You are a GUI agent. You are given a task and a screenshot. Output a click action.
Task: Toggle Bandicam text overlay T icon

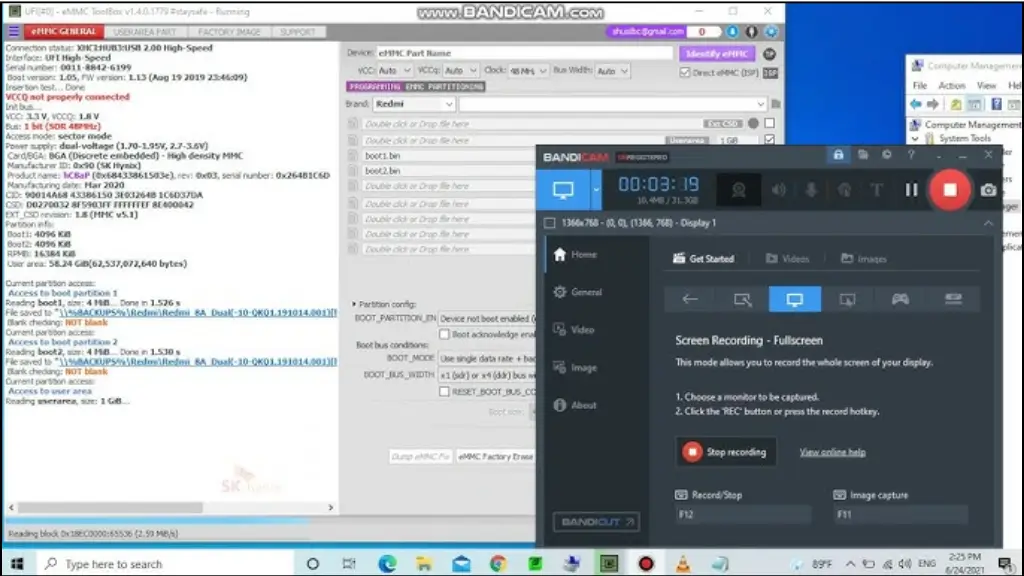click(x=876, y=190)
